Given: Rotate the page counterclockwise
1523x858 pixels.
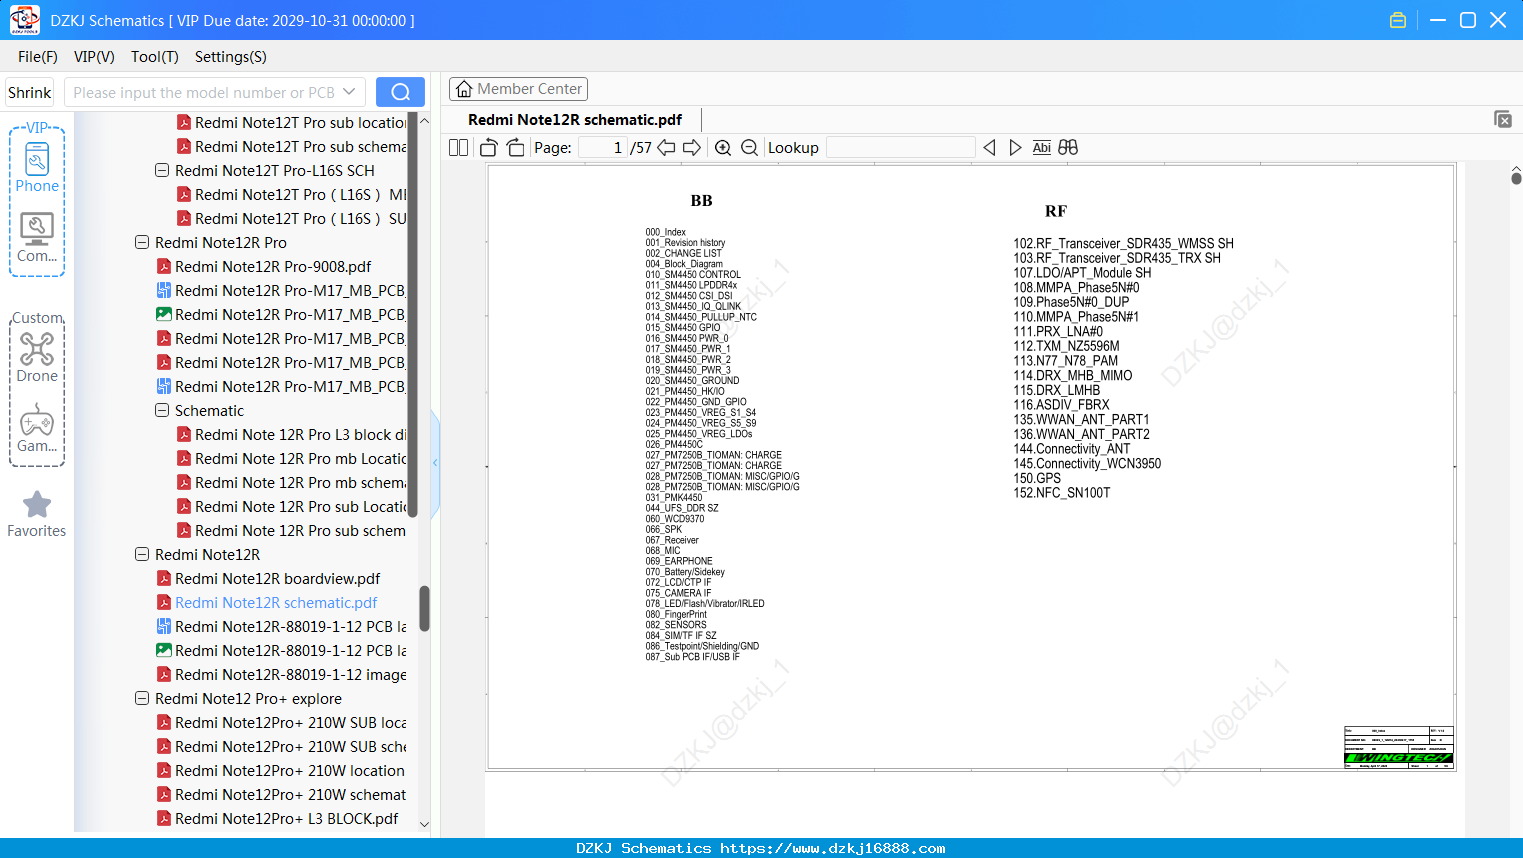Looking at the screenshot, I should [x=489, y=148].
